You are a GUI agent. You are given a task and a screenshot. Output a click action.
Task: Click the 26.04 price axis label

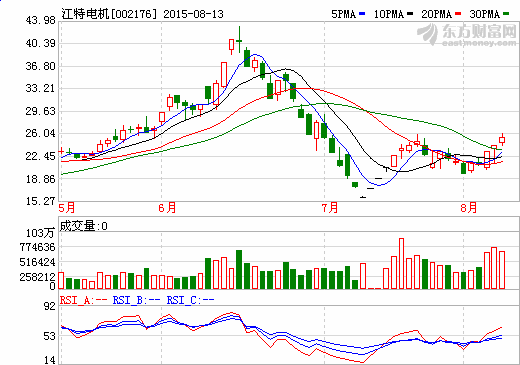[41, 133]
